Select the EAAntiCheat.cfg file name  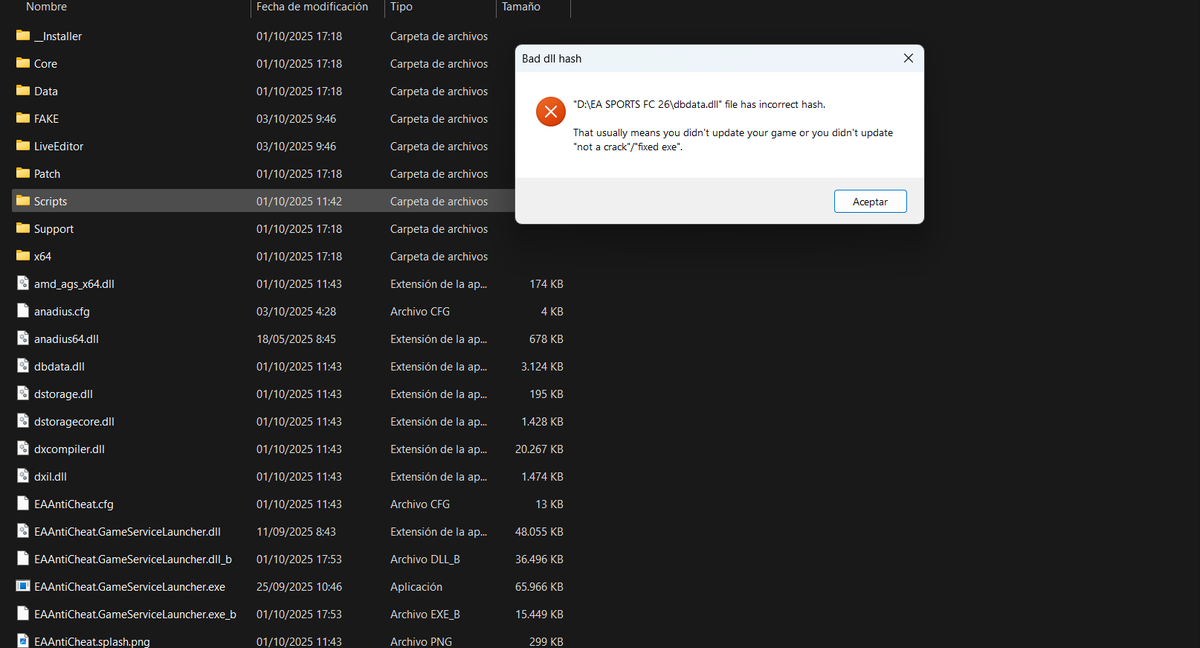pos(74,504)
